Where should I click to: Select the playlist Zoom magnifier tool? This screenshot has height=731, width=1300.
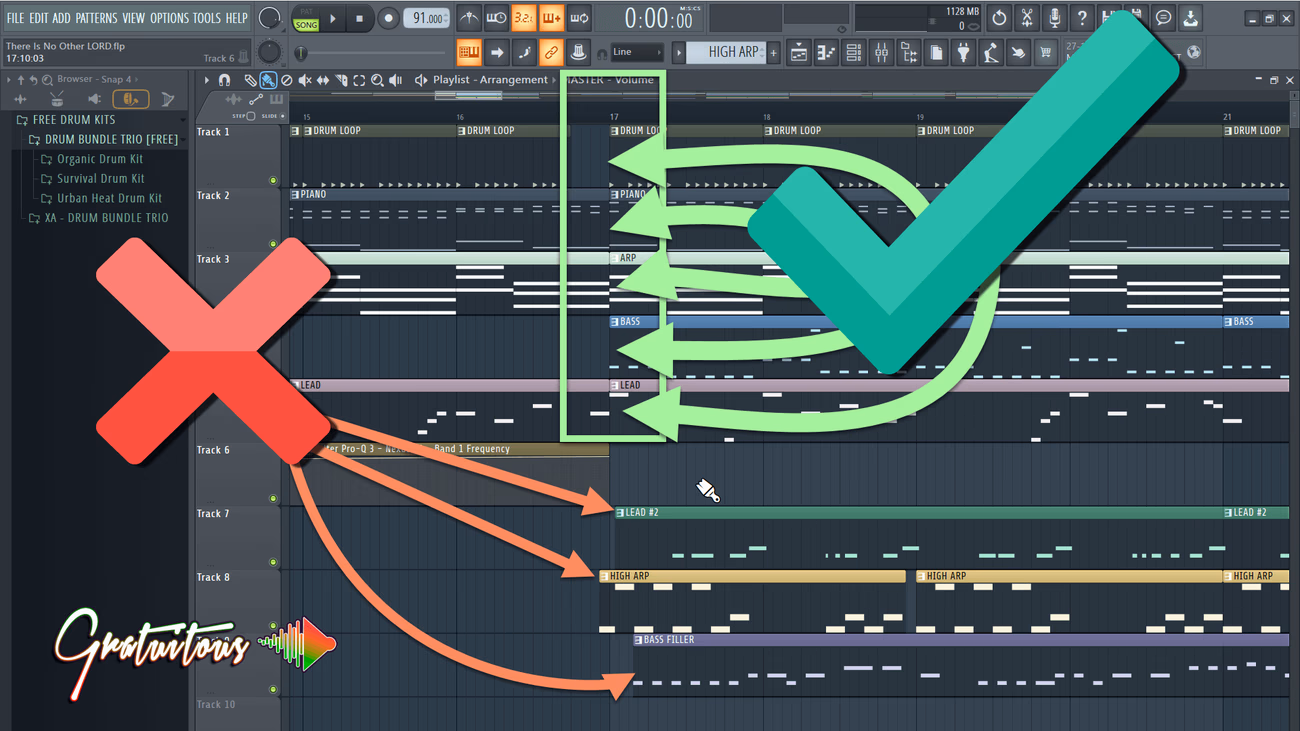click(377, 80)
